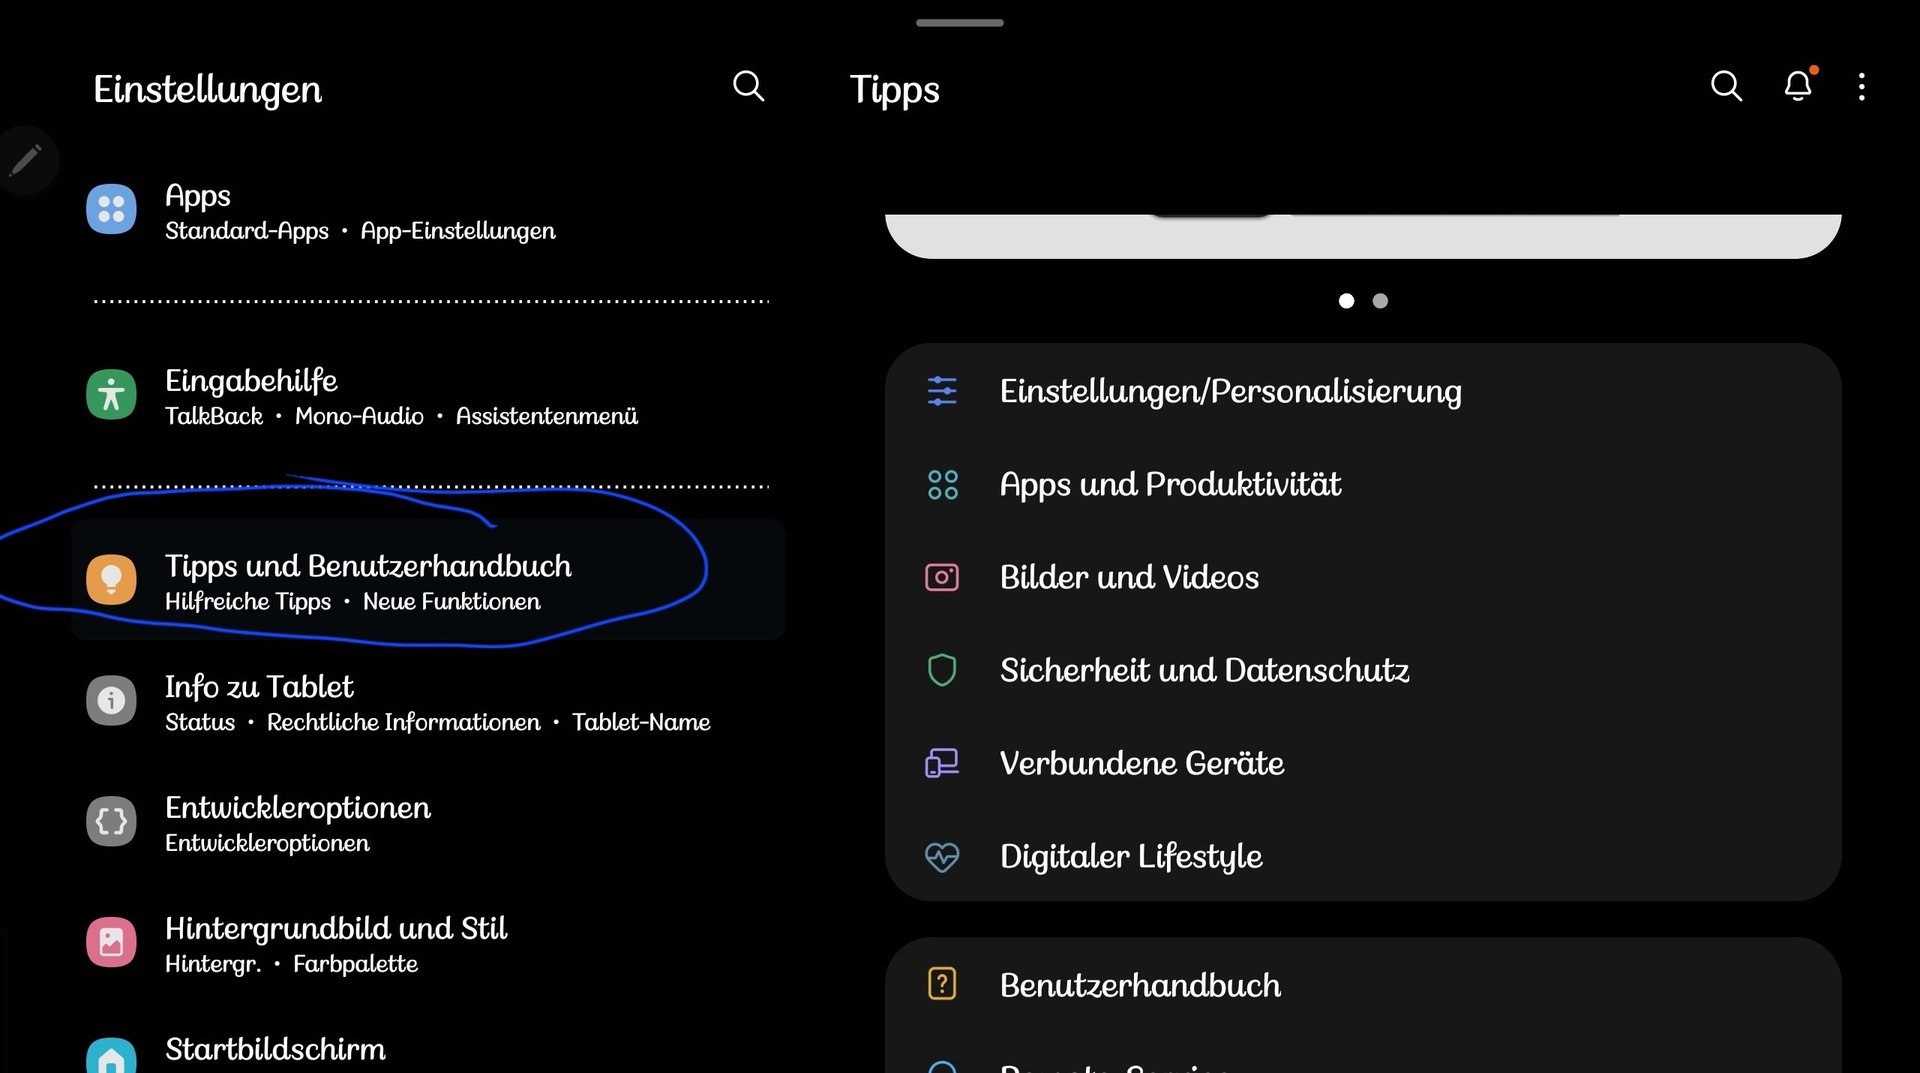The height and width of the screenshot is (1073, 1920).
Task: Click the Entwickleroptionen braces icon
Action: 111,822
